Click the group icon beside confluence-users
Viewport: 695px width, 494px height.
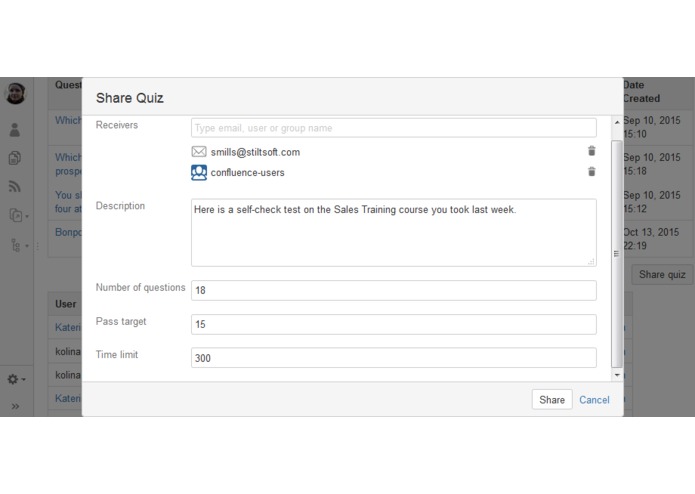tap(199, 172)
